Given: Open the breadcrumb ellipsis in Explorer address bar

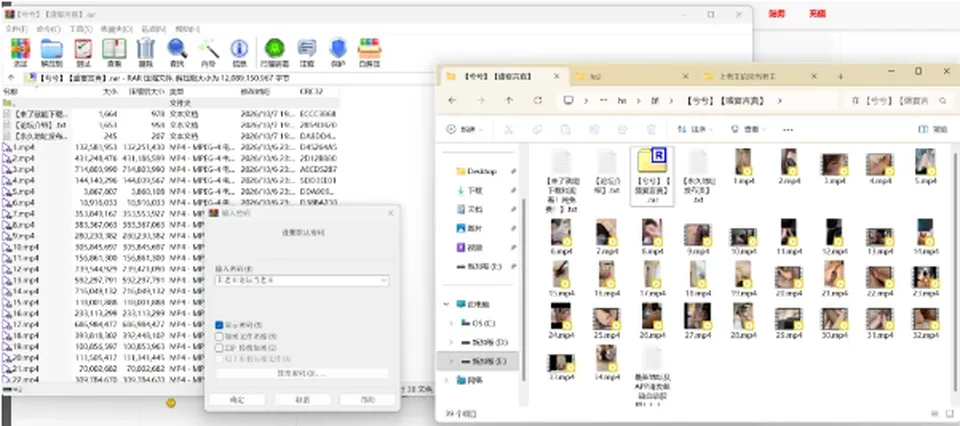Looking at the screenshot, I should point(604,100).
